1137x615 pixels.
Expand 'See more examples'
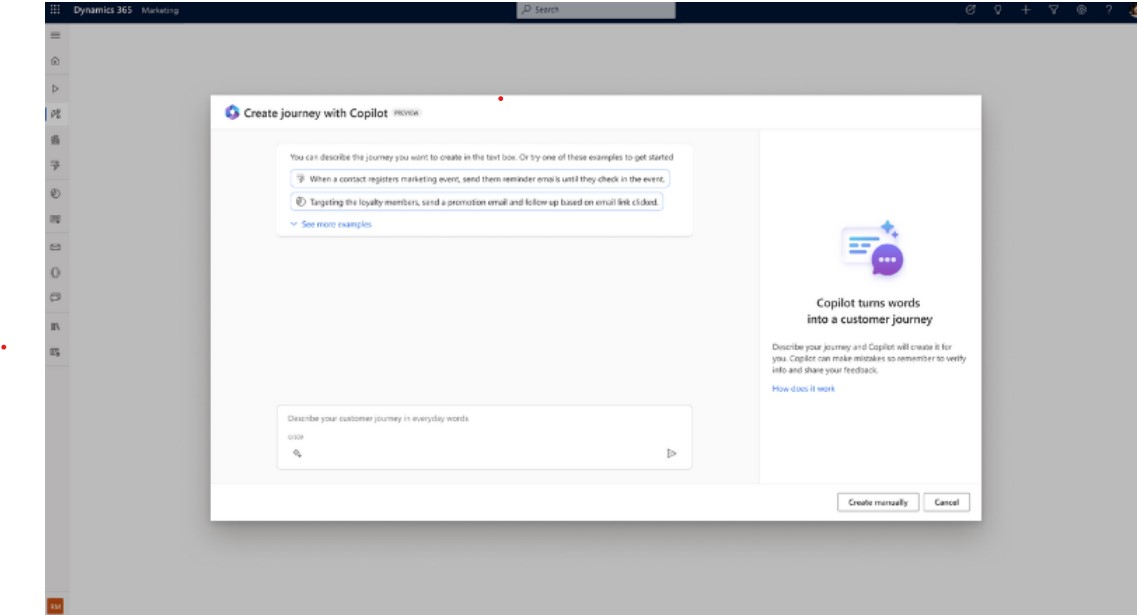[x=331, y=224]
